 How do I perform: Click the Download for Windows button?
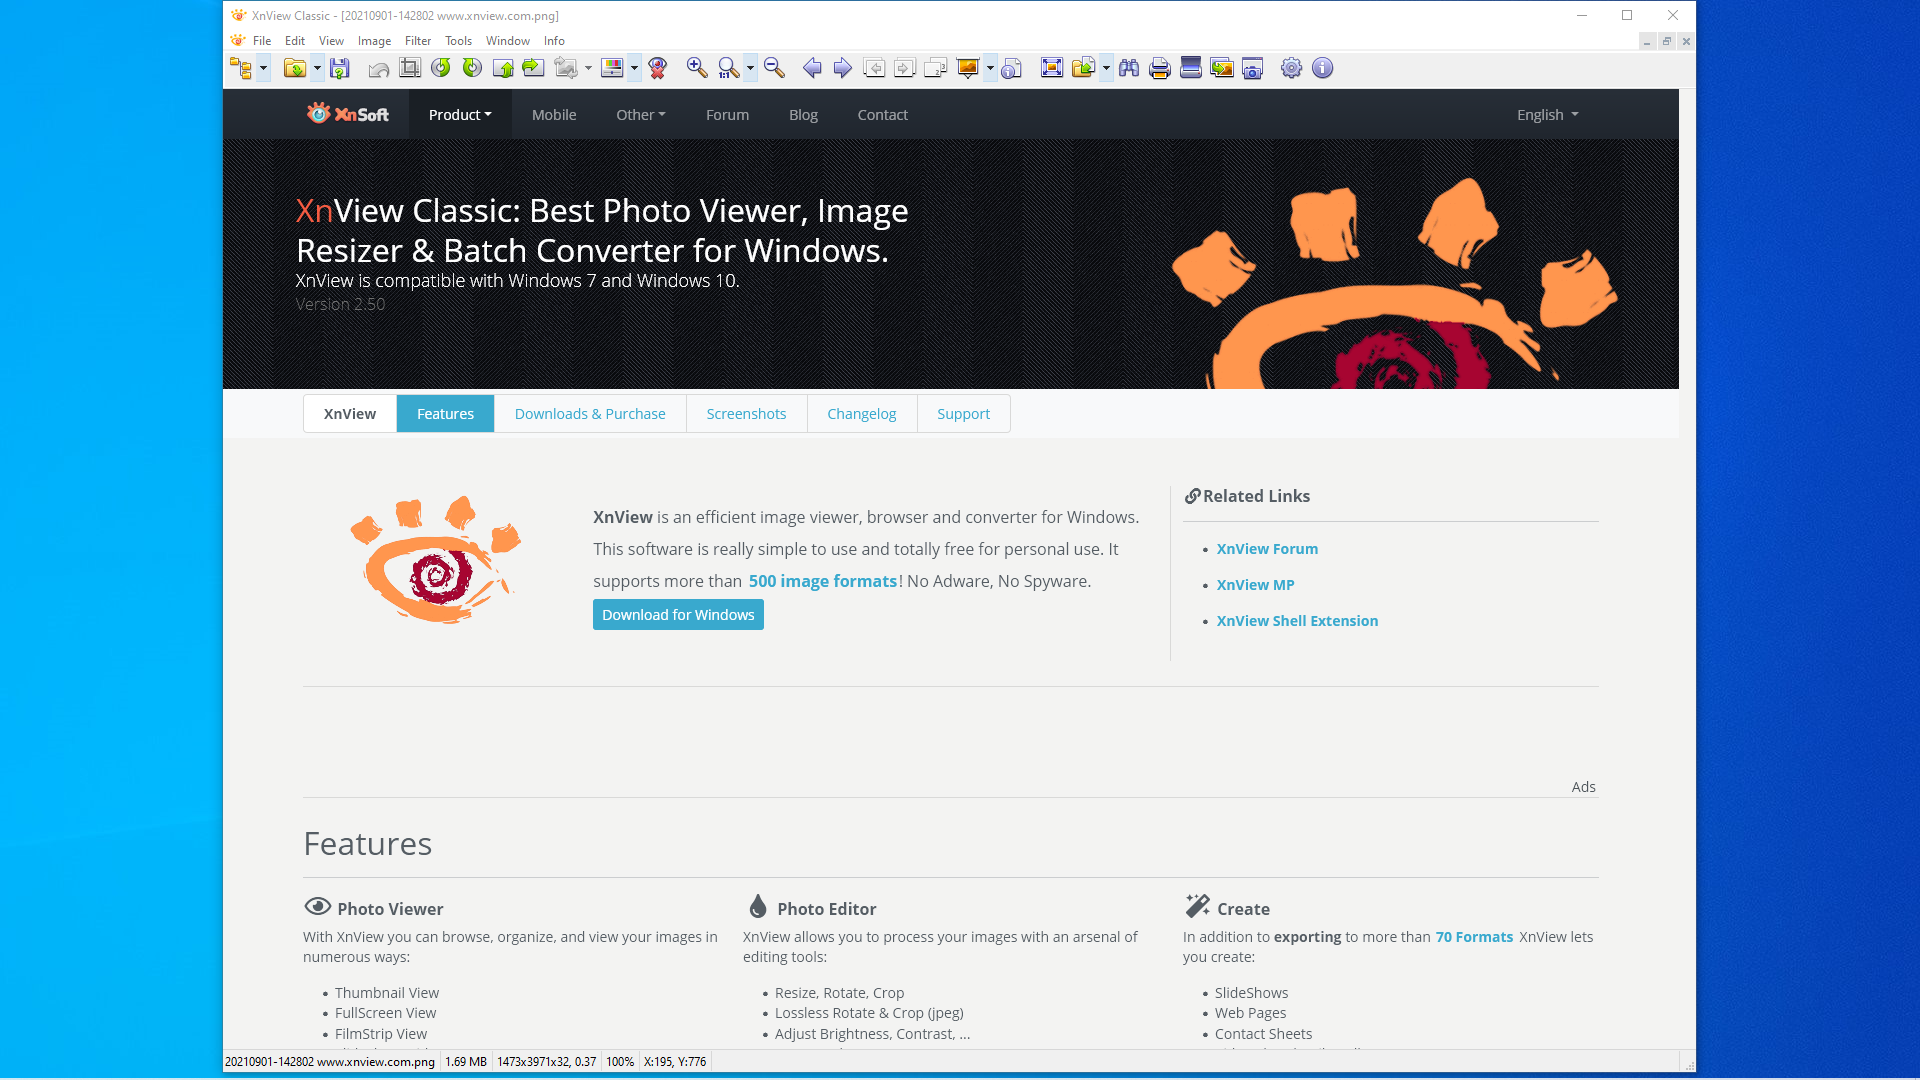pyautogui.click(x=678, y=615)
